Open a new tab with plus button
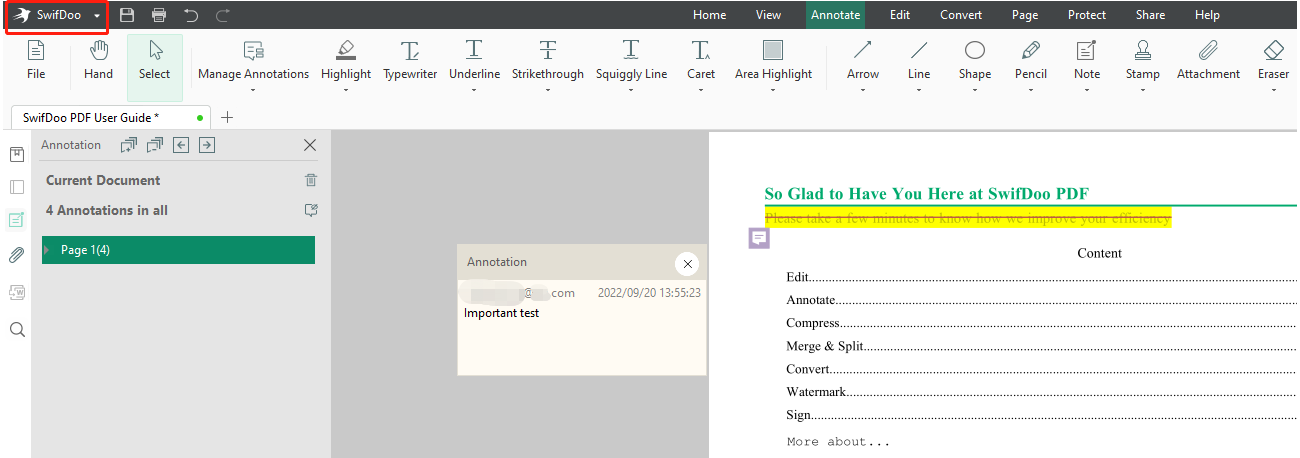This screenshot has height=458, width=1300. point(227,117)
